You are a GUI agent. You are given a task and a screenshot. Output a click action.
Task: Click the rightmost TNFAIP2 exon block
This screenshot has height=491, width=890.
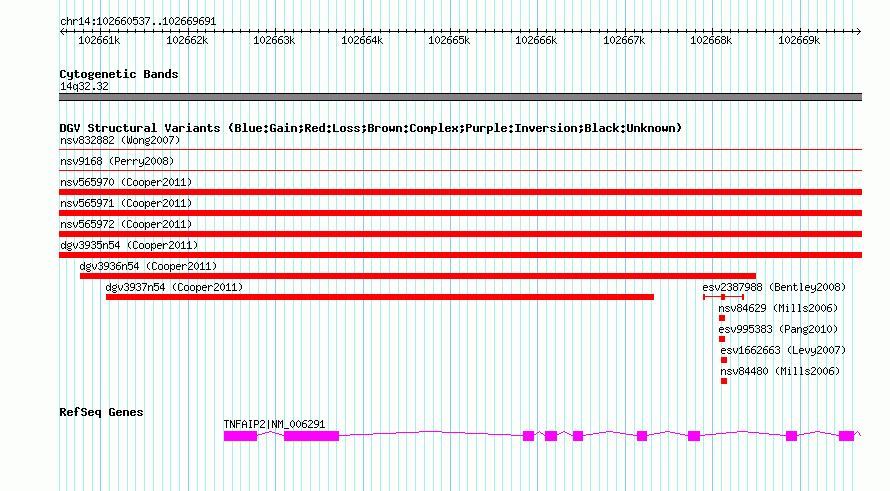[846, 436]
